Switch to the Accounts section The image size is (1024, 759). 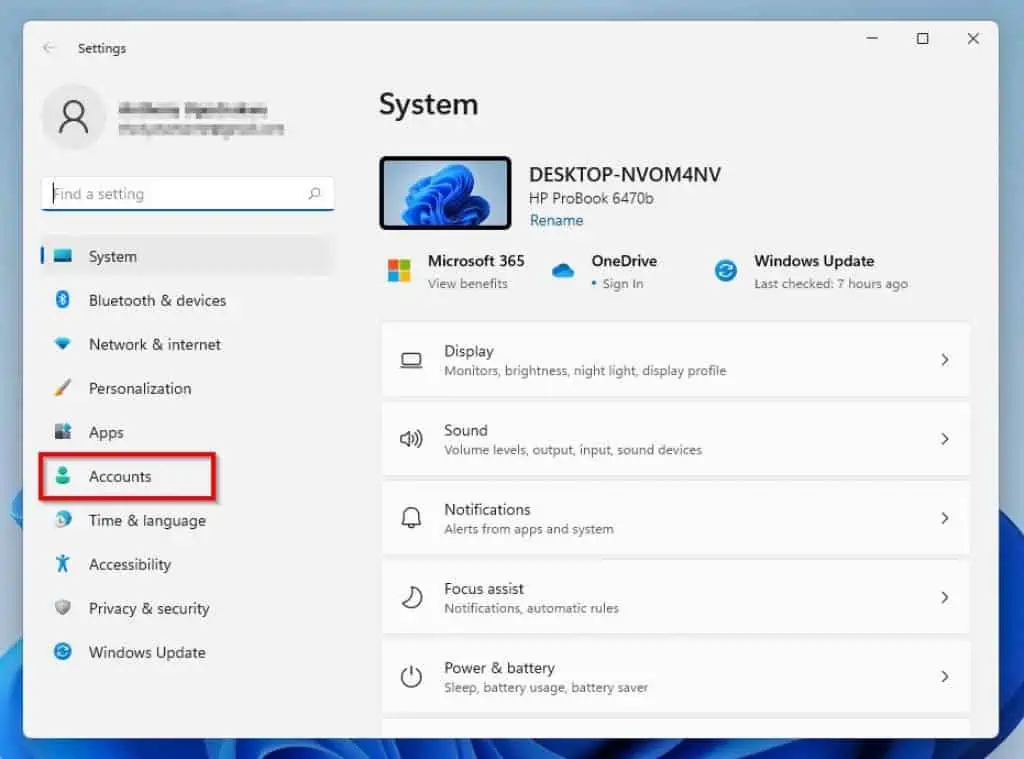point(120,477)
